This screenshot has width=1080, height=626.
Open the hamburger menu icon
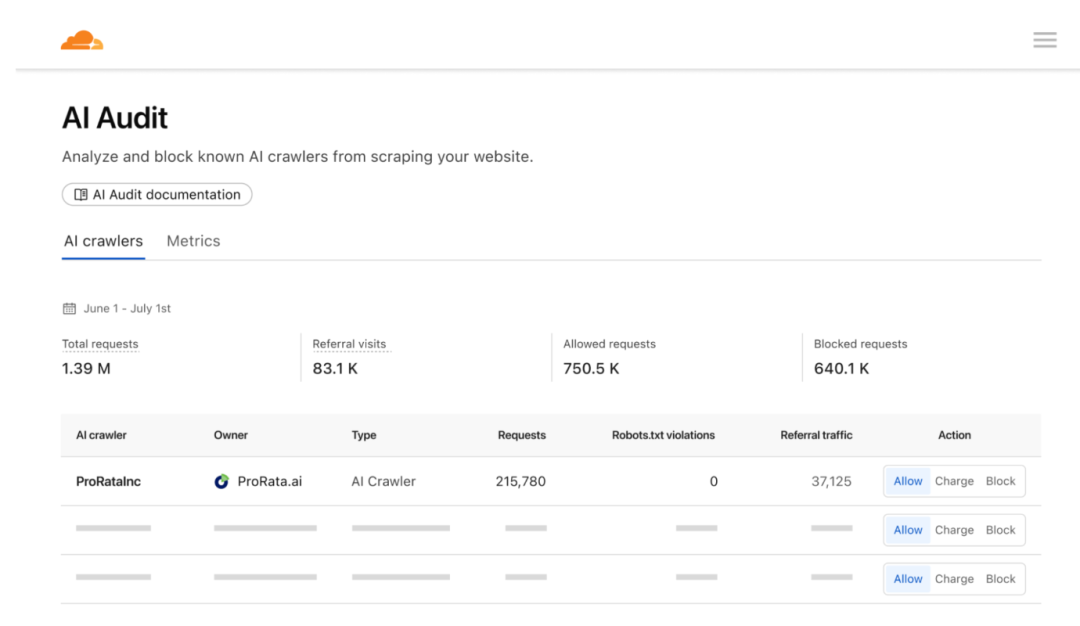1044,40
